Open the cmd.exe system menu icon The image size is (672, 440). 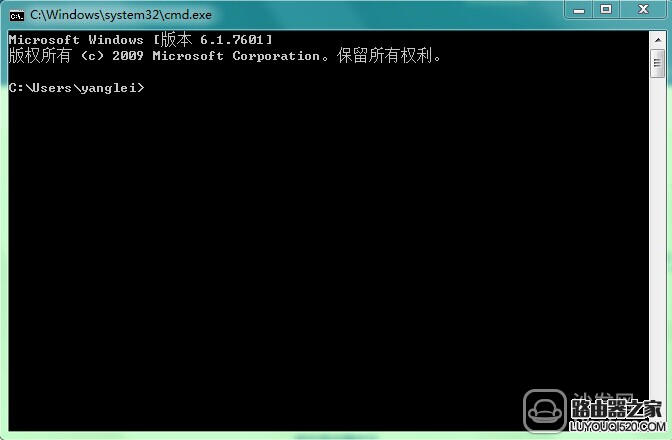[17, 16]
